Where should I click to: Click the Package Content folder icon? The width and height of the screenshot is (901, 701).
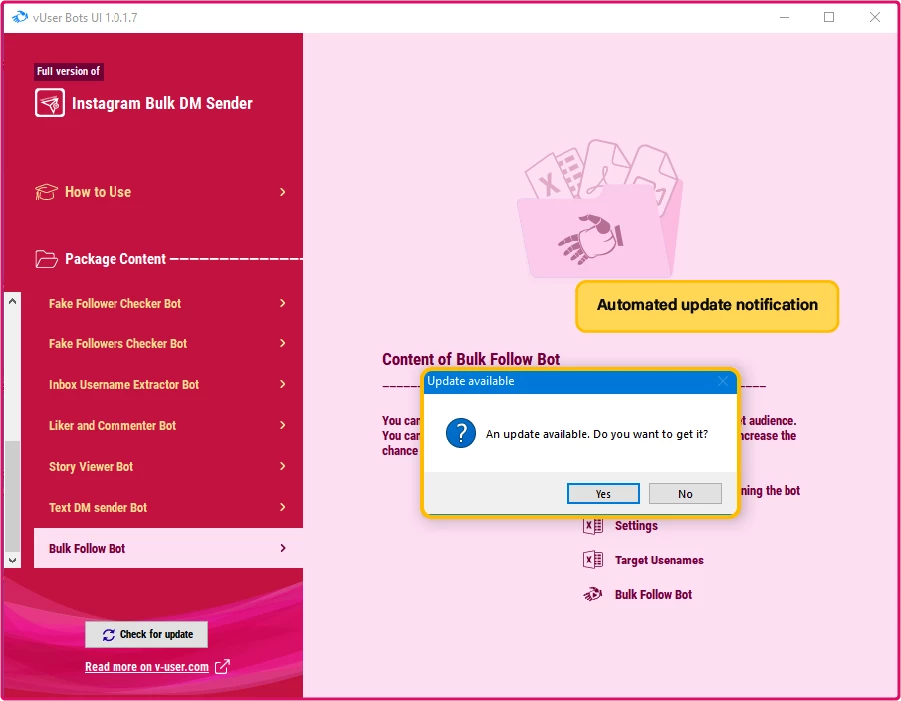pyautogui.click(x=46, y=259)
